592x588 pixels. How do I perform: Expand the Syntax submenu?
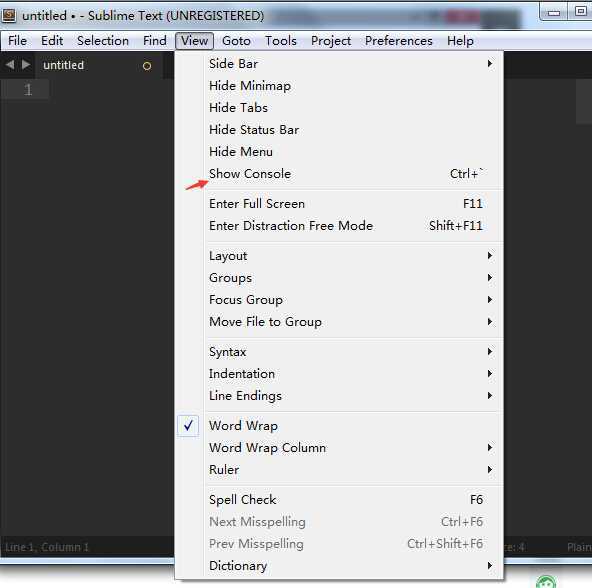coord(339,352)
